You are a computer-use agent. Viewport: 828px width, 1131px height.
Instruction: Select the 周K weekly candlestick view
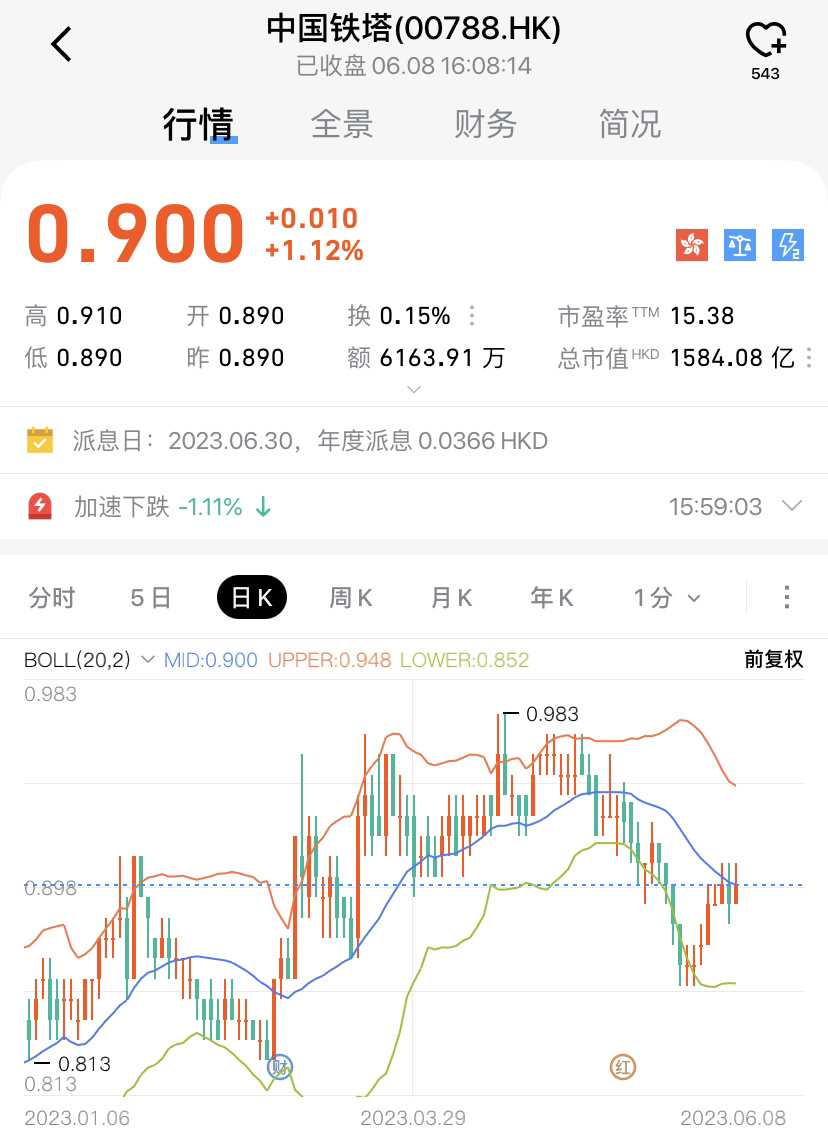[351, 598]
